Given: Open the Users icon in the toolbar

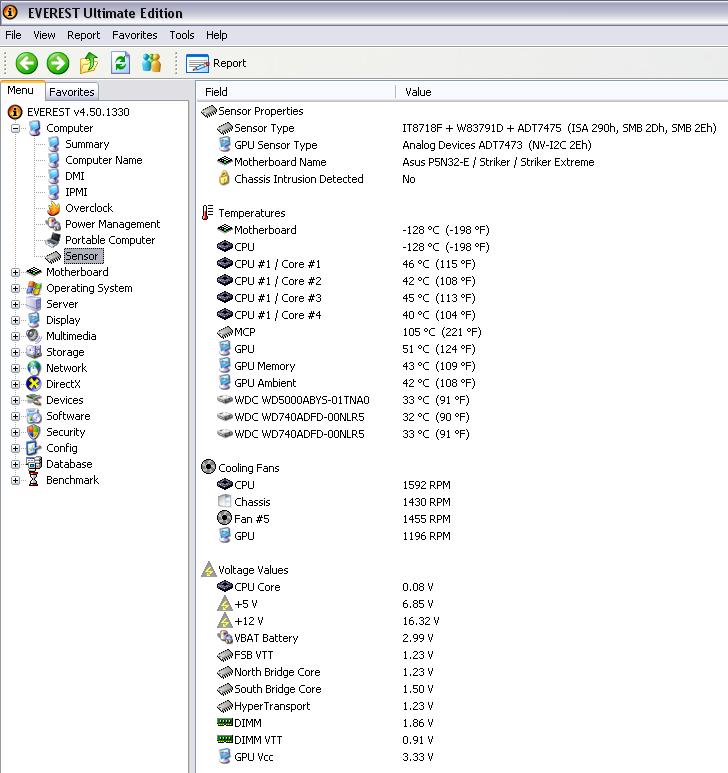Looking at the screenshot, I should coord(151,63).
